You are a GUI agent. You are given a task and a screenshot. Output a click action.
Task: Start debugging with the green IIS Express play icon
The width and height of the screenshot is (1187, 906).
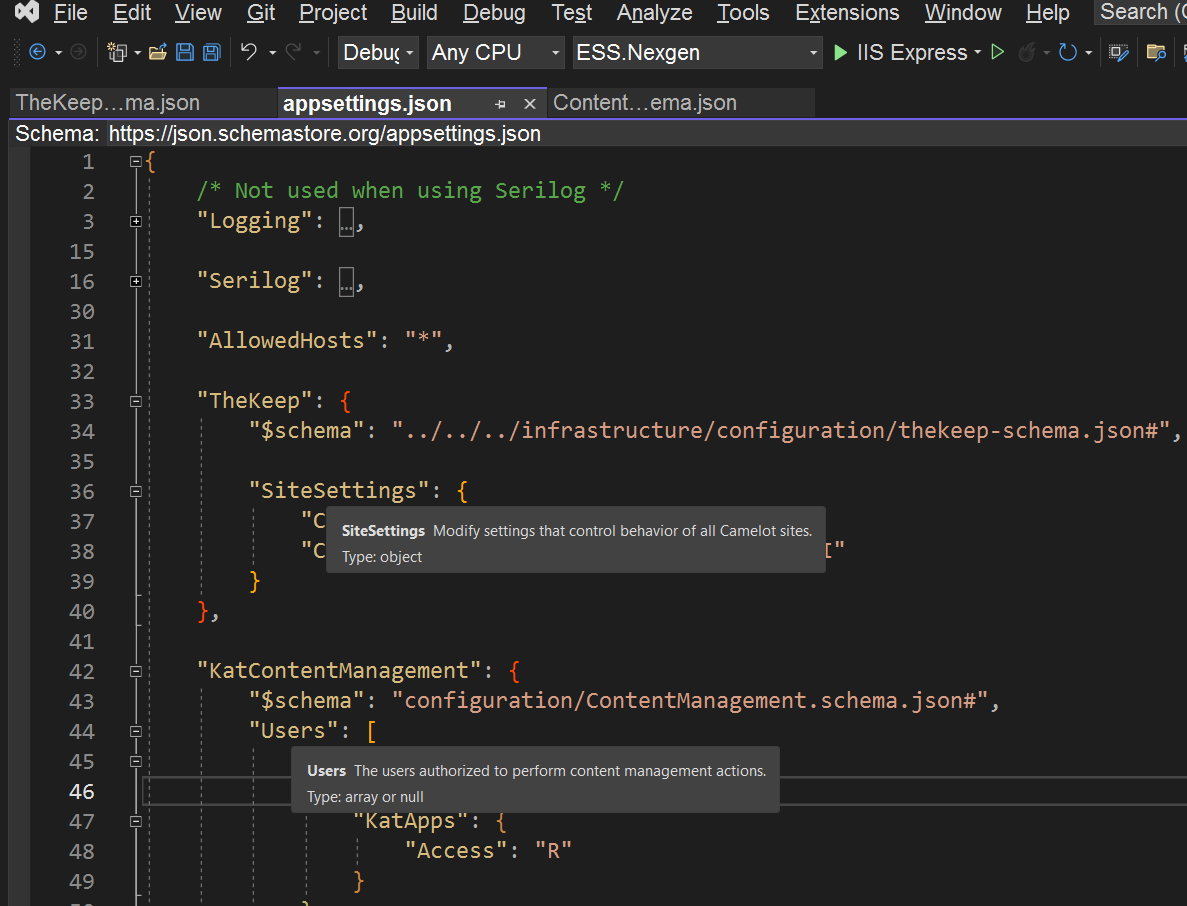(840, 52)
